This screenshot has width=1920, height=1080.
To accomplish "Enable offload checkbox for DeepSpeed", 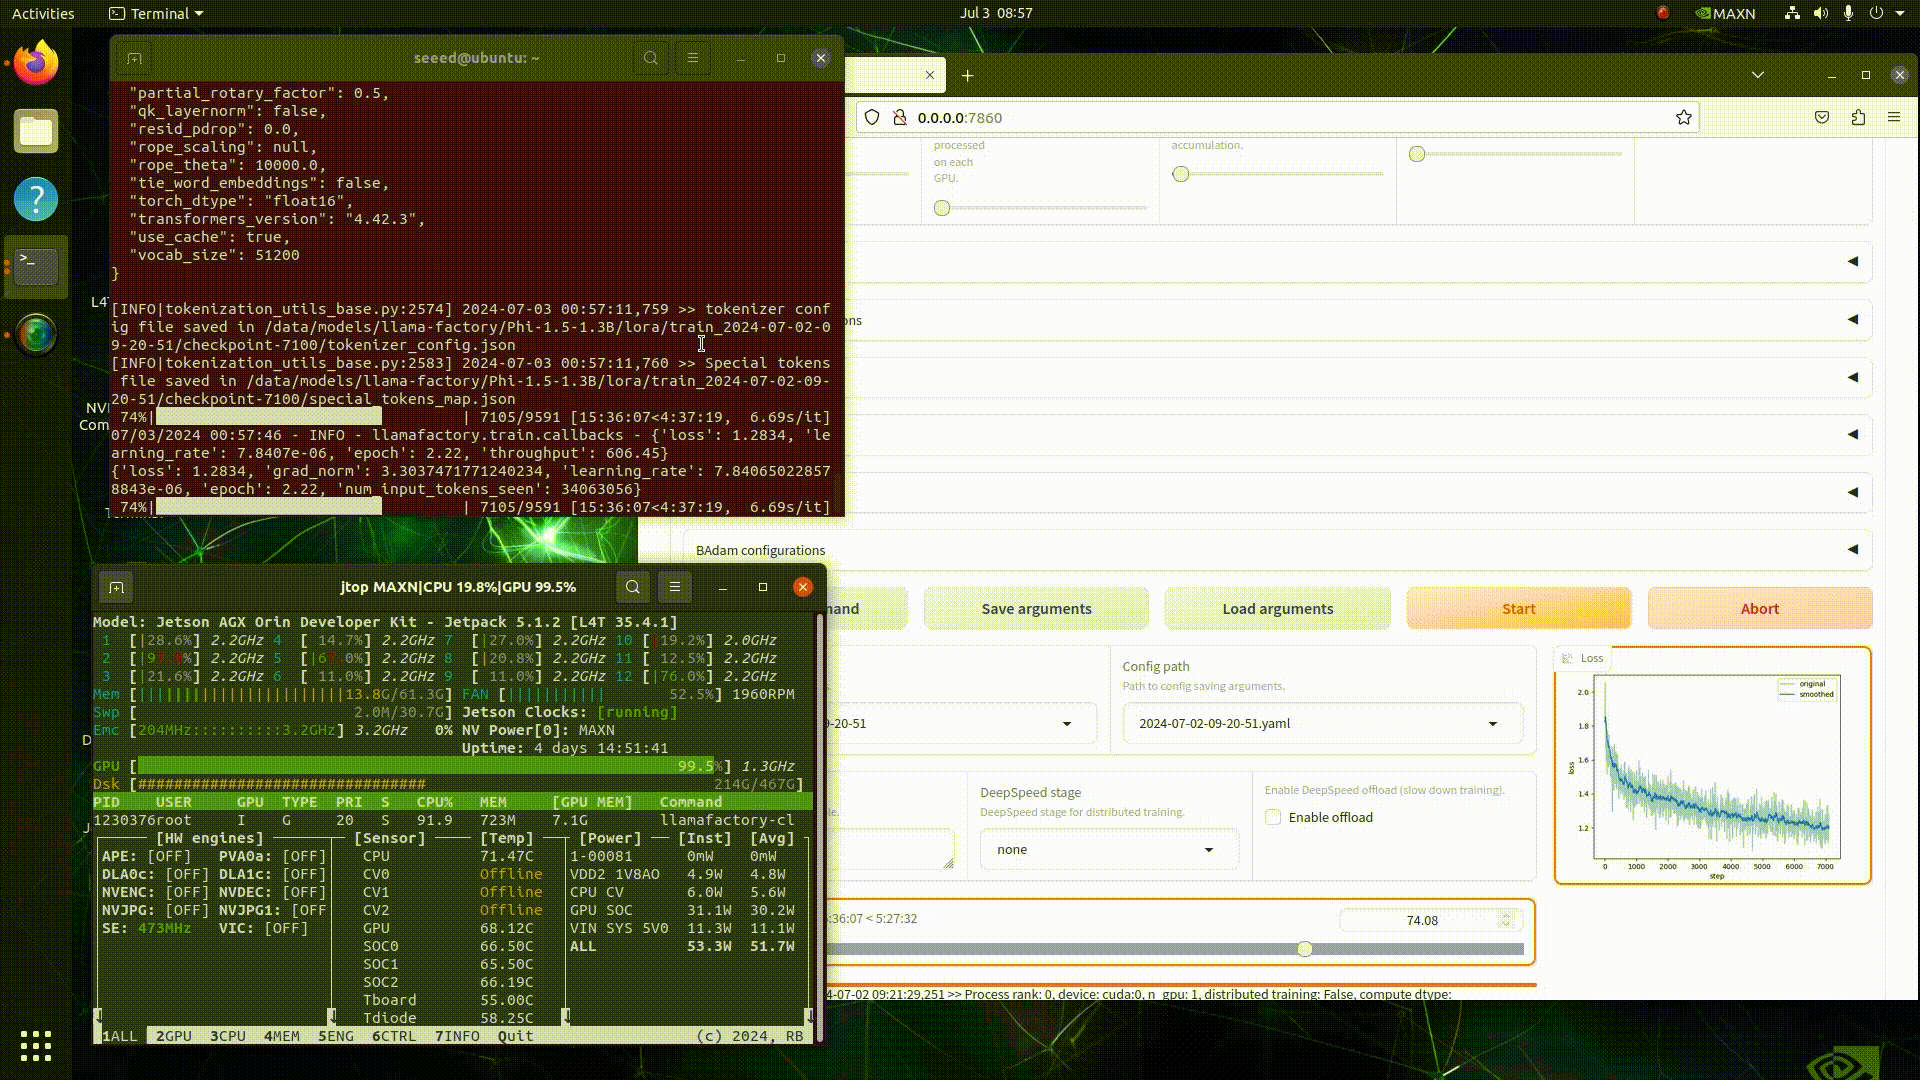I will point(1273,817).
